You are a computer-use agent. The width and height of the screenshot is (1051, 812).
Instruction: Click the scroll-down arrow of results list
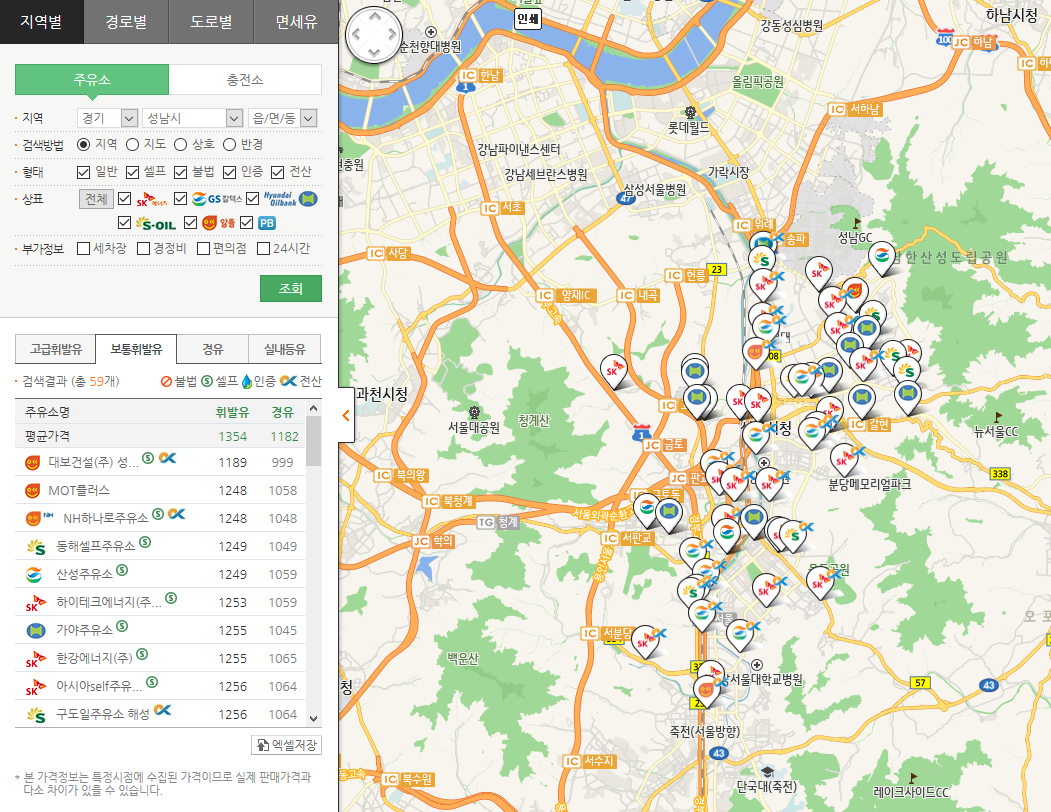point(313,719)
